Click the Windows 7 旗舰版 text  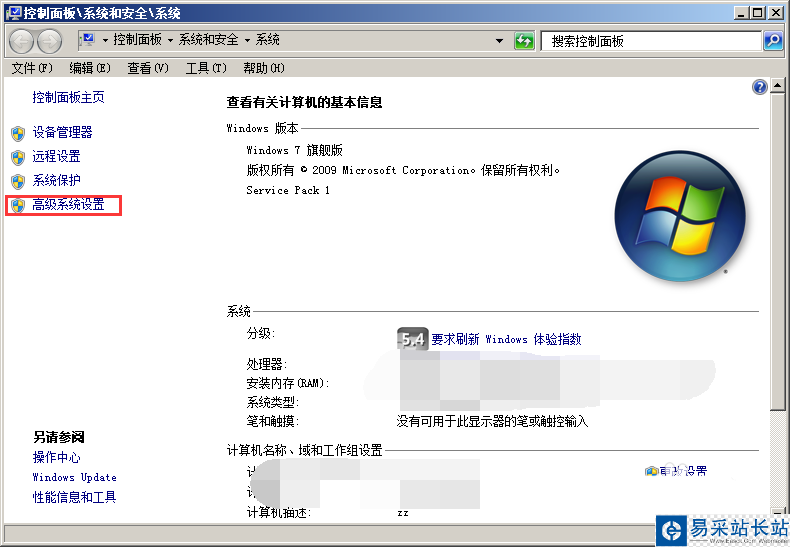(x=294, y=150)
